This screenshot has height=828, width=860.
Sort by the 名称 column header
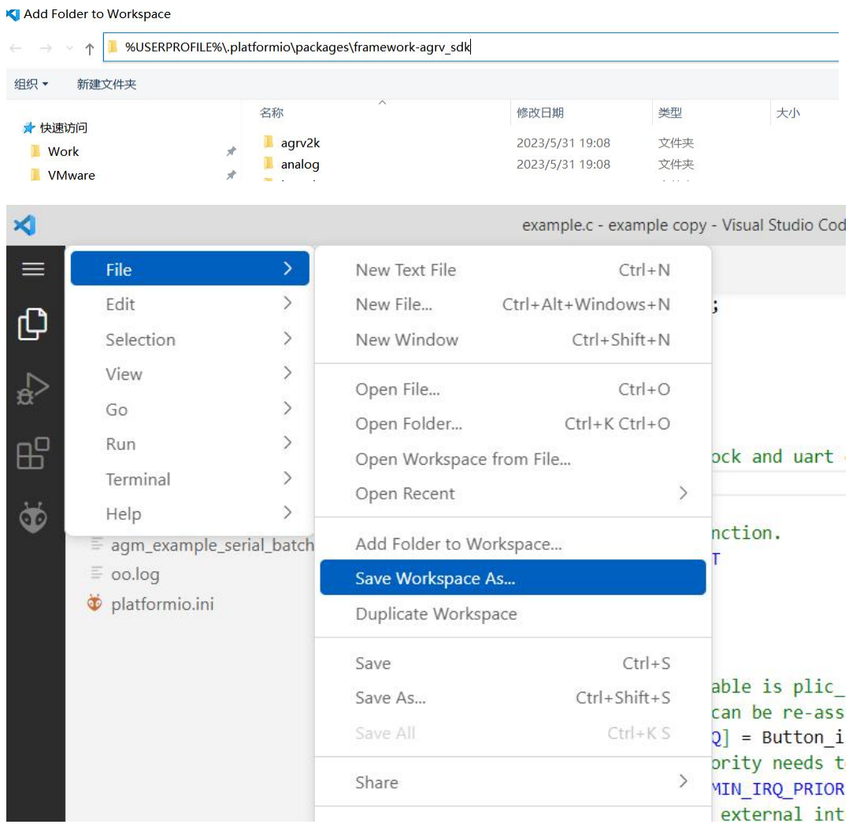271,112
